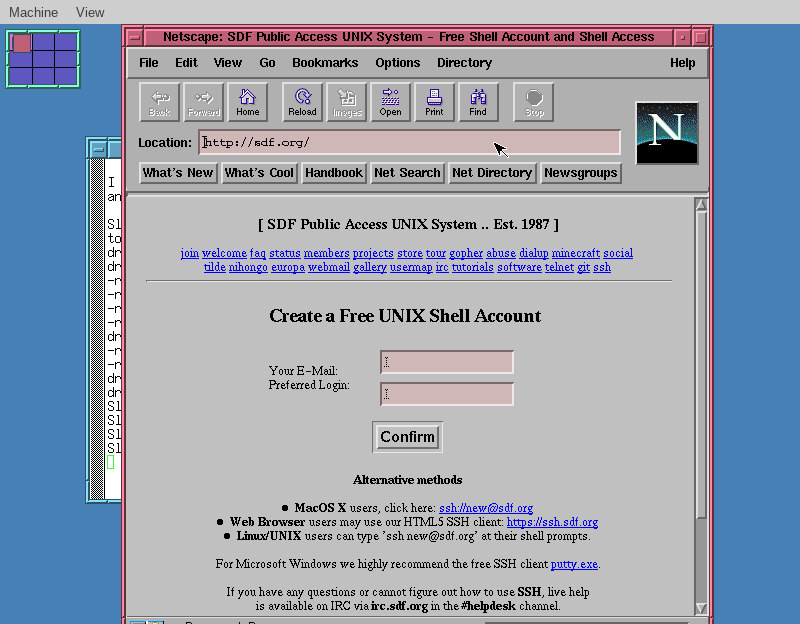800x624 pixels.
Task: Click the ssh://new@sdf.org link
Action: (486, 508)
